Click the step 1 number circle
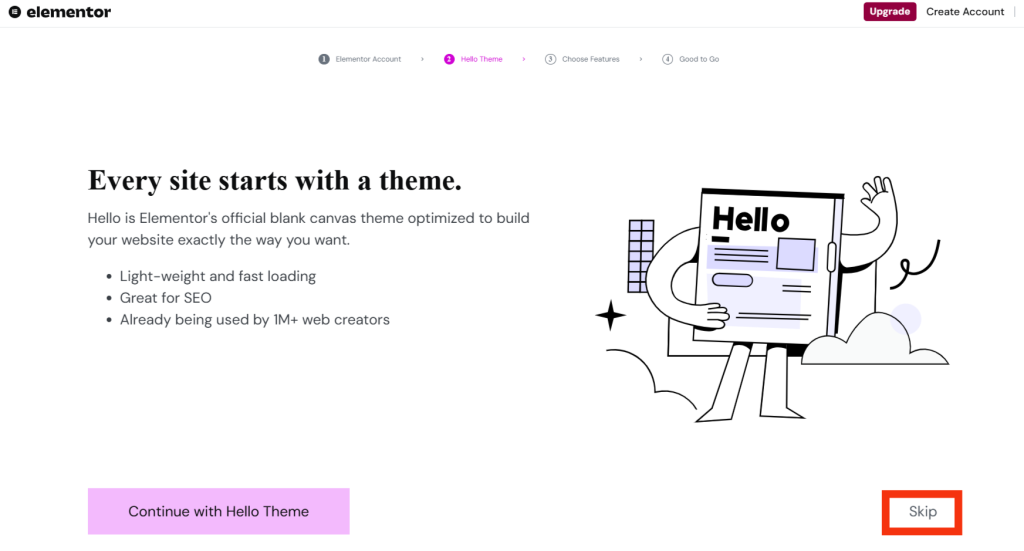Screen dimensions: 1024x551 coord(324,59)
